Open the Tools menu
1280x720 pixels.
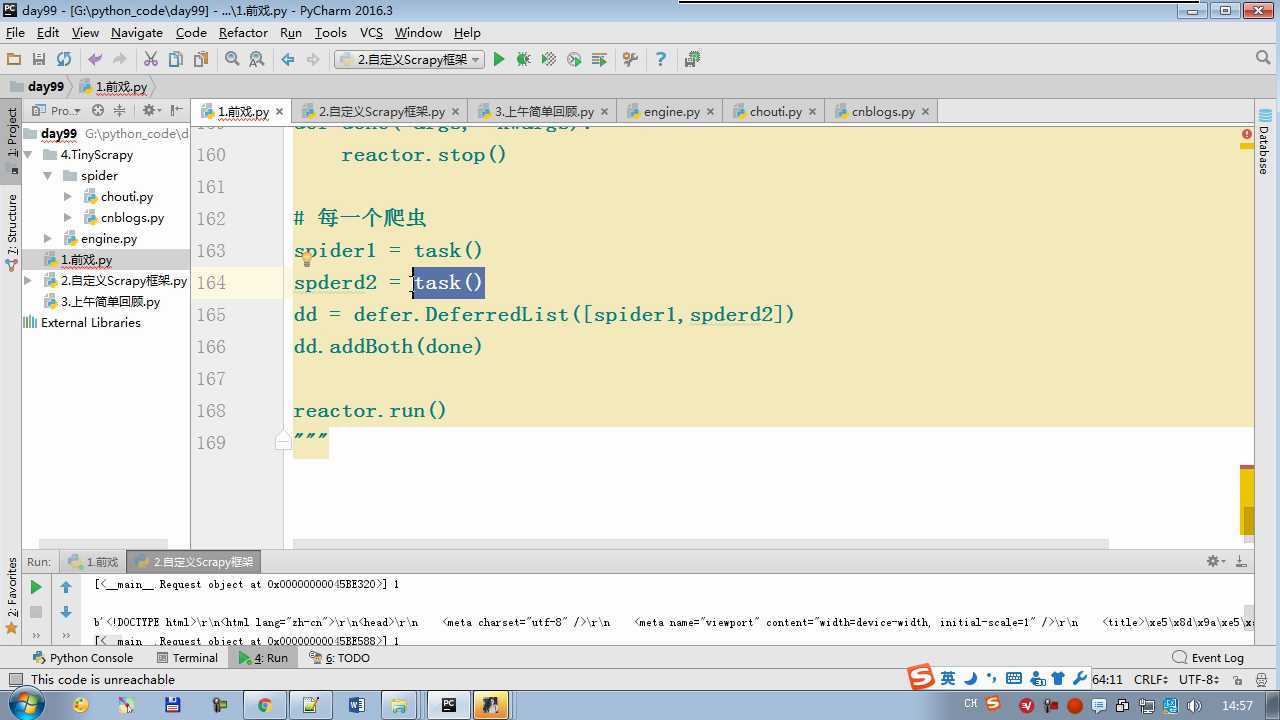click(330, 33)
